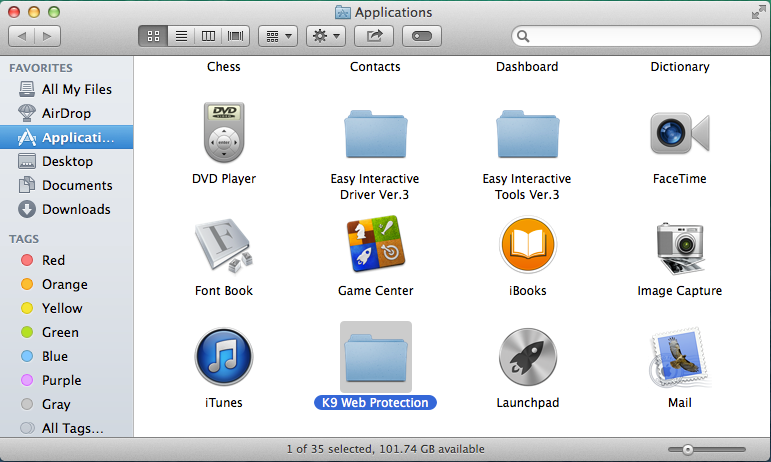Switch to column view
Screen dimensions: 771x462
tap(208, 36)
